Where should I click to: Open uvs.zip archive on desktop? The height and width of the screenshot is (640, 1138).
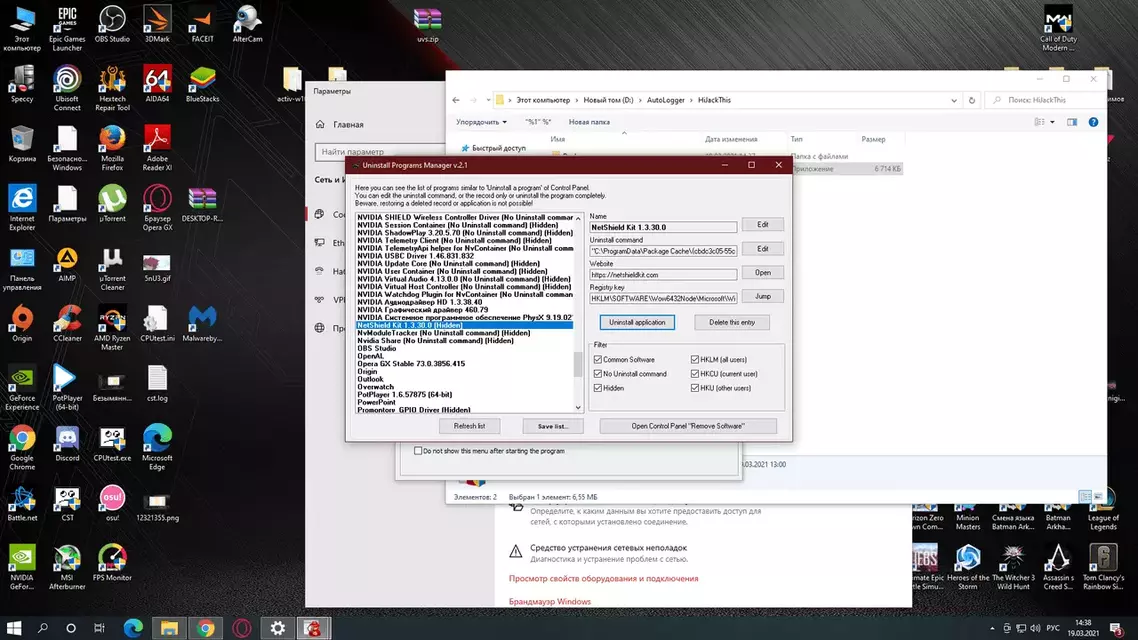(x=427, y=24)
